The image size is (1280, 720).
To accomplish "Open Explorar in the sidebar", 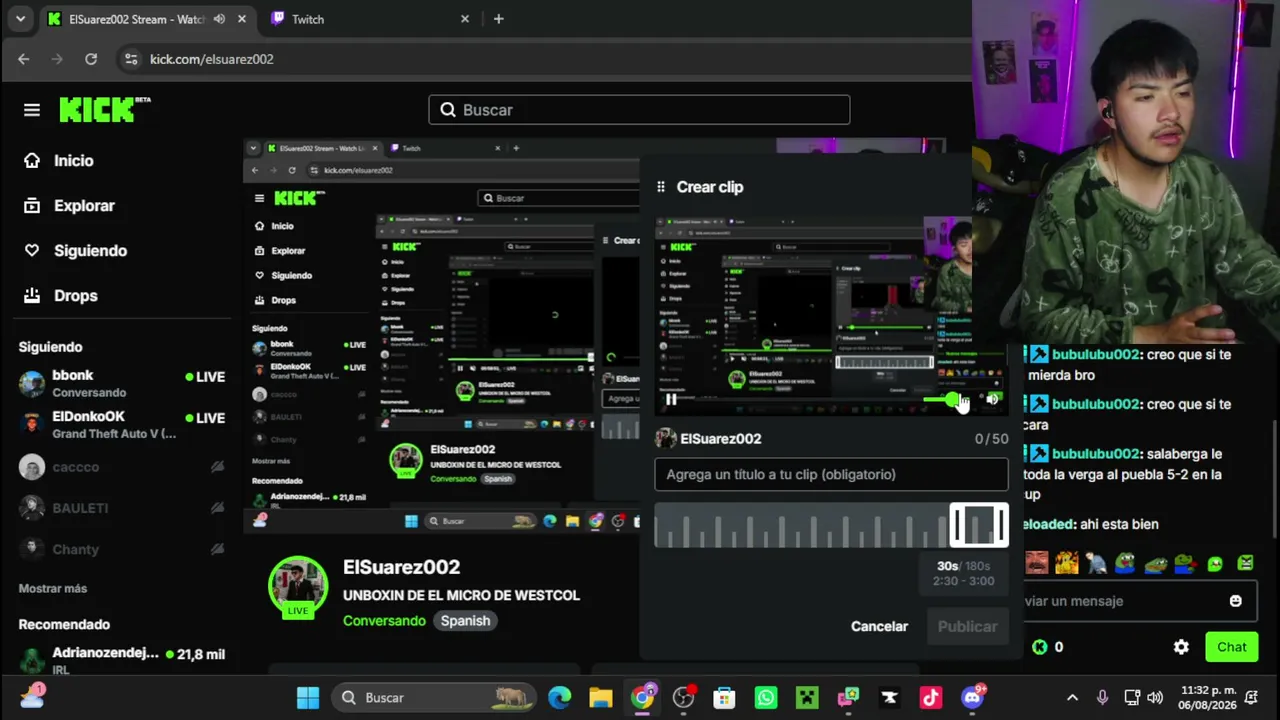I will click(70, 206).
